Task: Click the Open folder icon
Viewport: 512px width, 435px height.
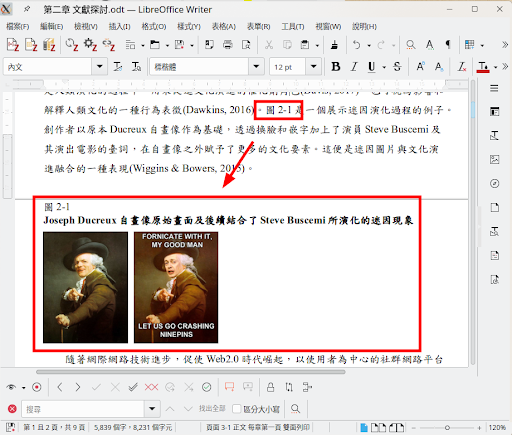Action: (x=155, y=45)
